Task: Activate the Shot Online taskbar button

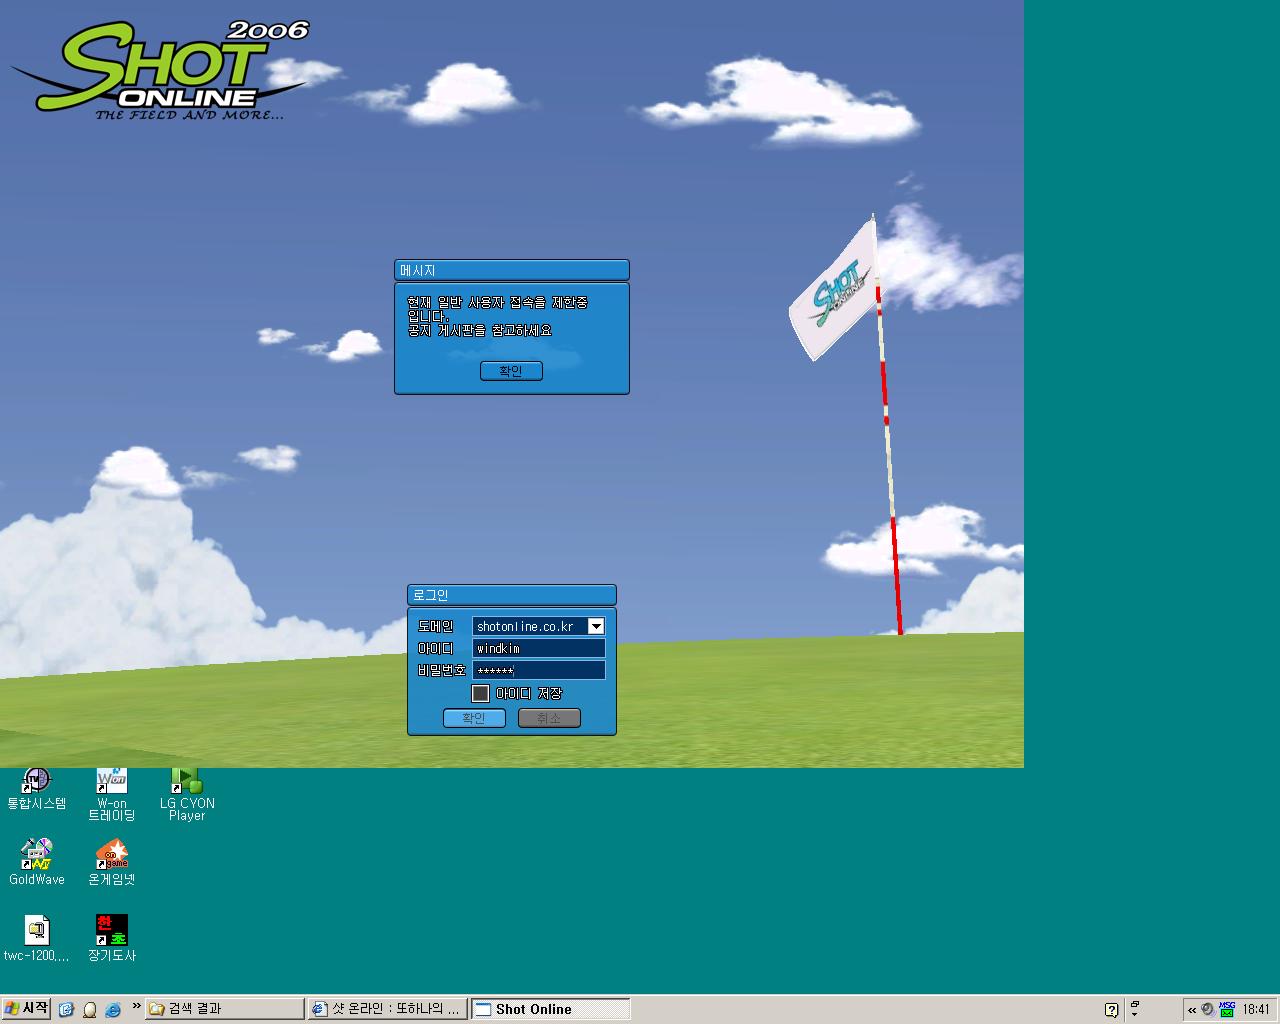Action: [550, 1009]
